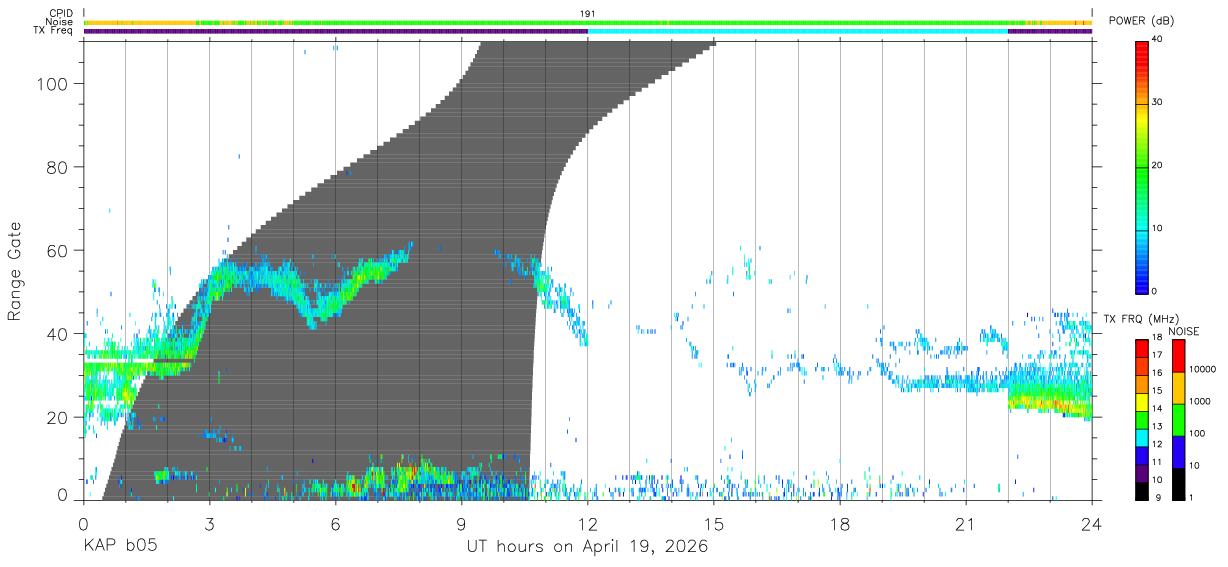1228x567 pixels.
Task: Click the x-axis tick label 15
Action: (x=714, y=523)
